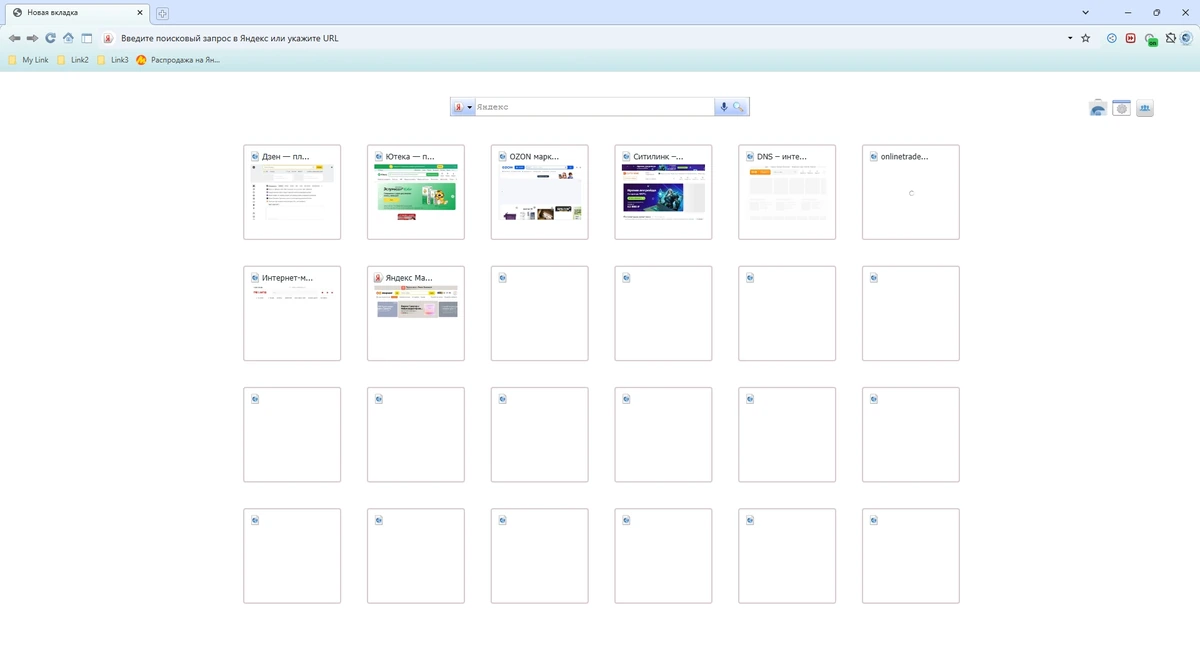This screenshot has height=650, width=1200.
Task: Go to the home page icon
Action: tap(68, 38)
